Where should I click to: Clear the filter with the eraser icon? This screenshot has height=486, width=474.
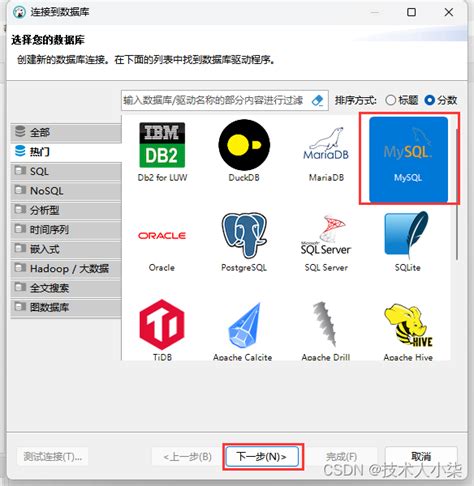(x=317, y=100)
